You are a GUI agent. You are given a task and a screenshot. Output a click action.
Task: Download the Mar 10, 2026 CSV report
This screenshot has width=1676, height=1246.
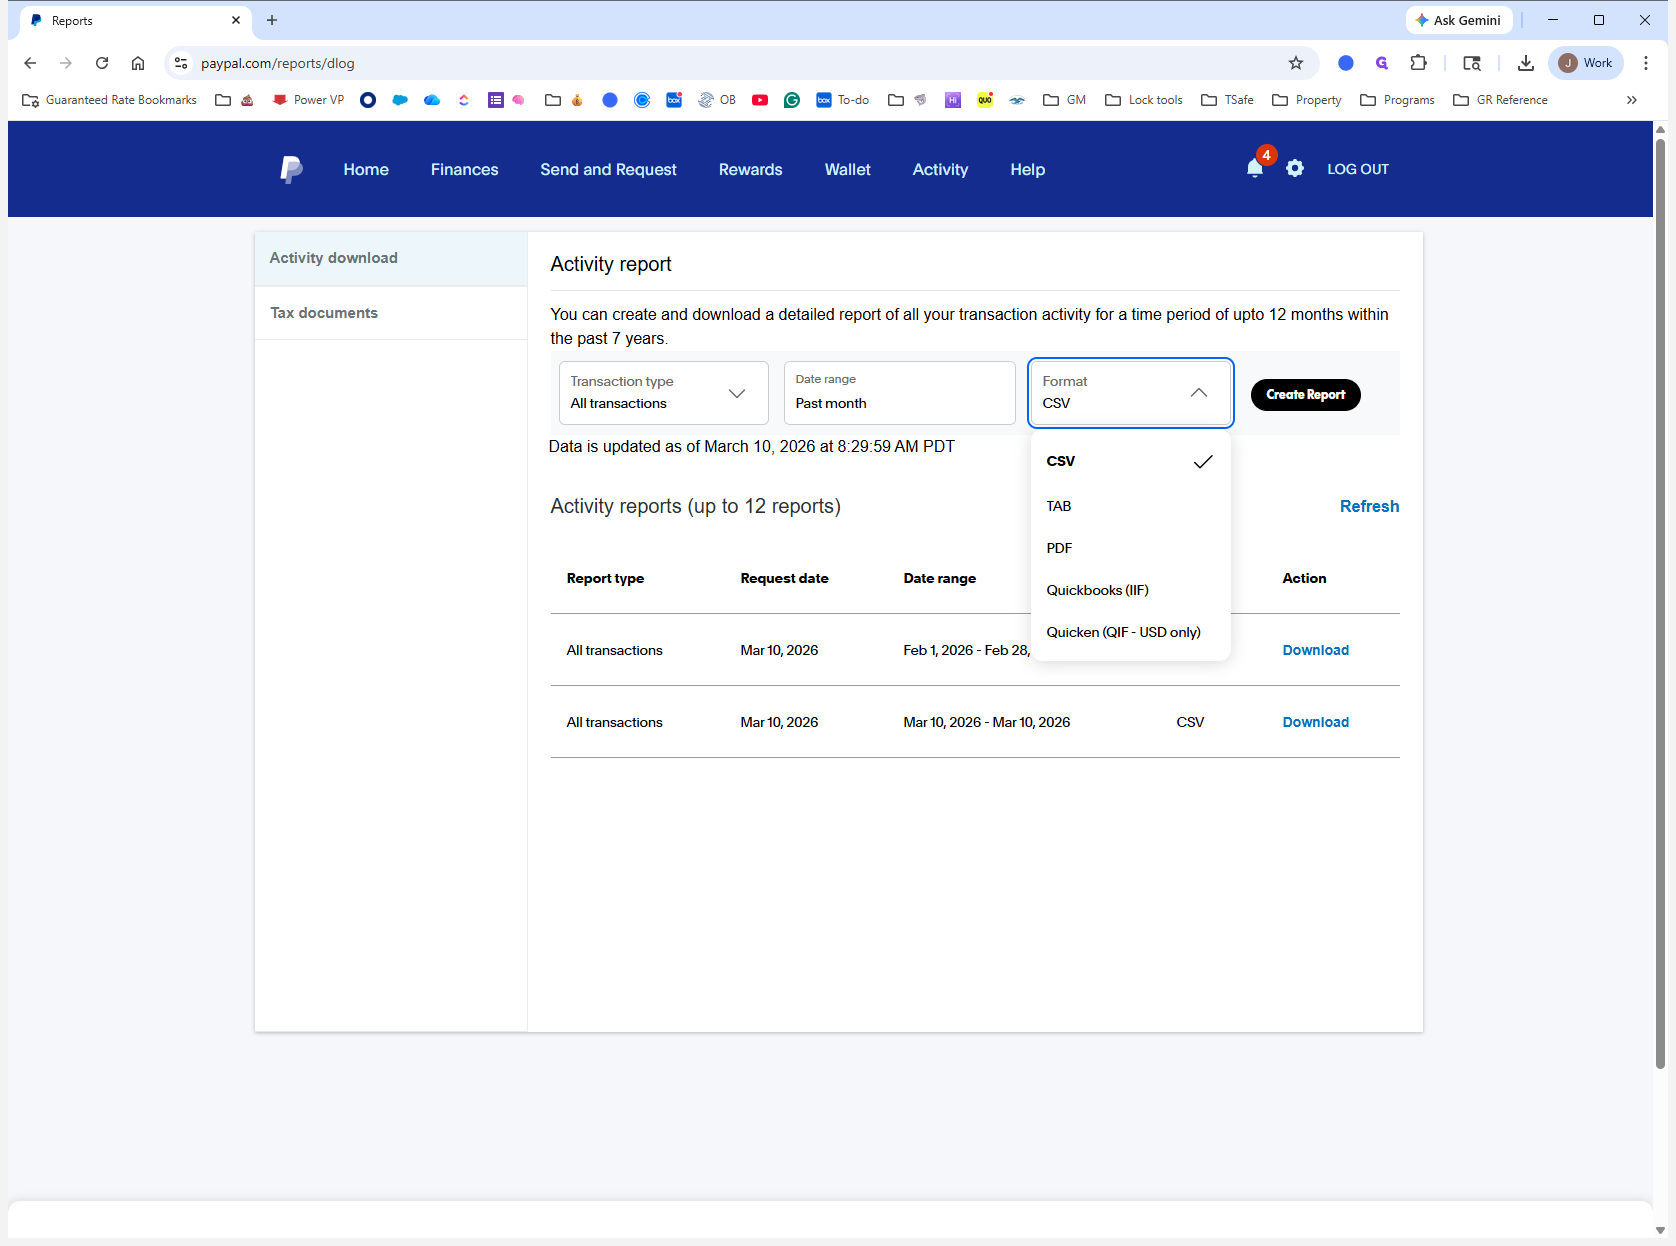tap(1315, 722)
